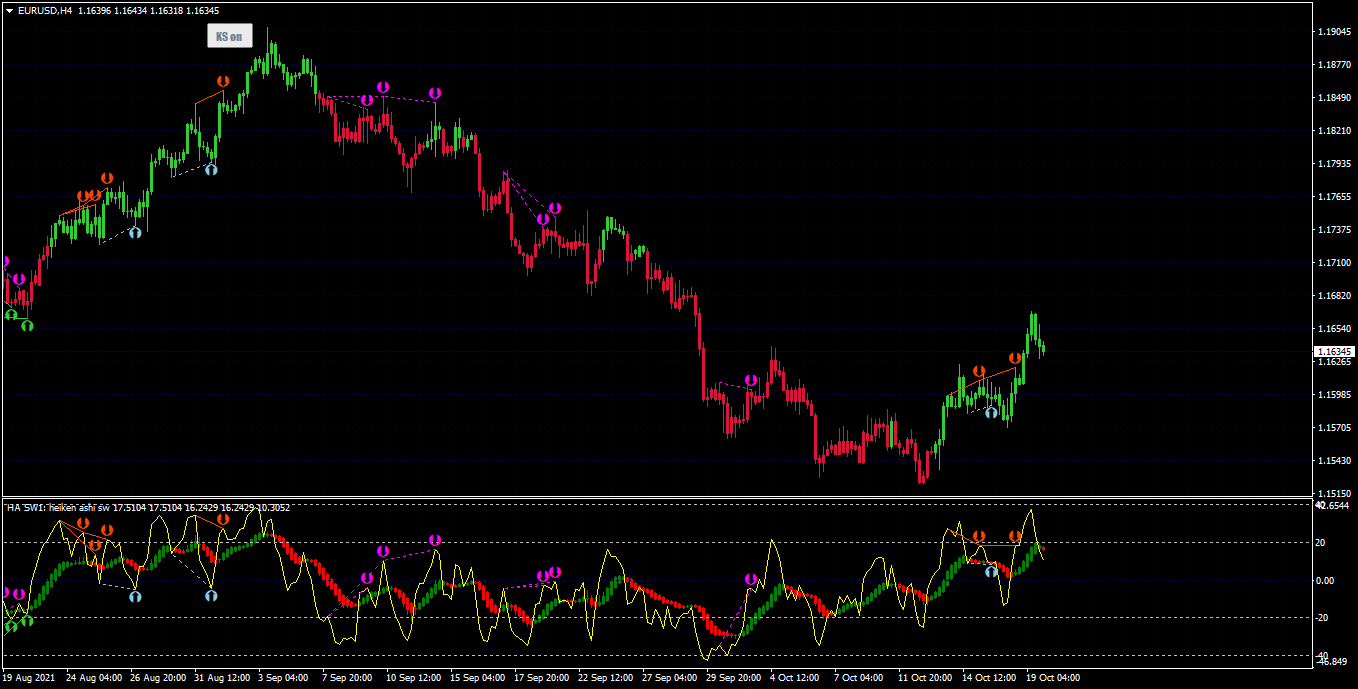1358x689 pixels.
Task: Click the "17 Sep 20:00" time label
Action: (542, 678)
